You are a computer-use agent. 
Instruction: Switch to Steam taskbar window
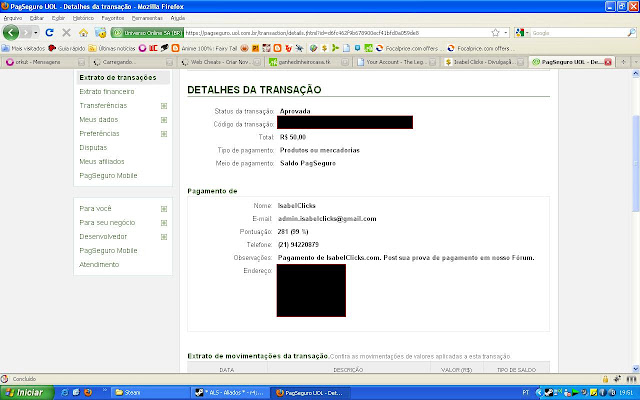150,393
